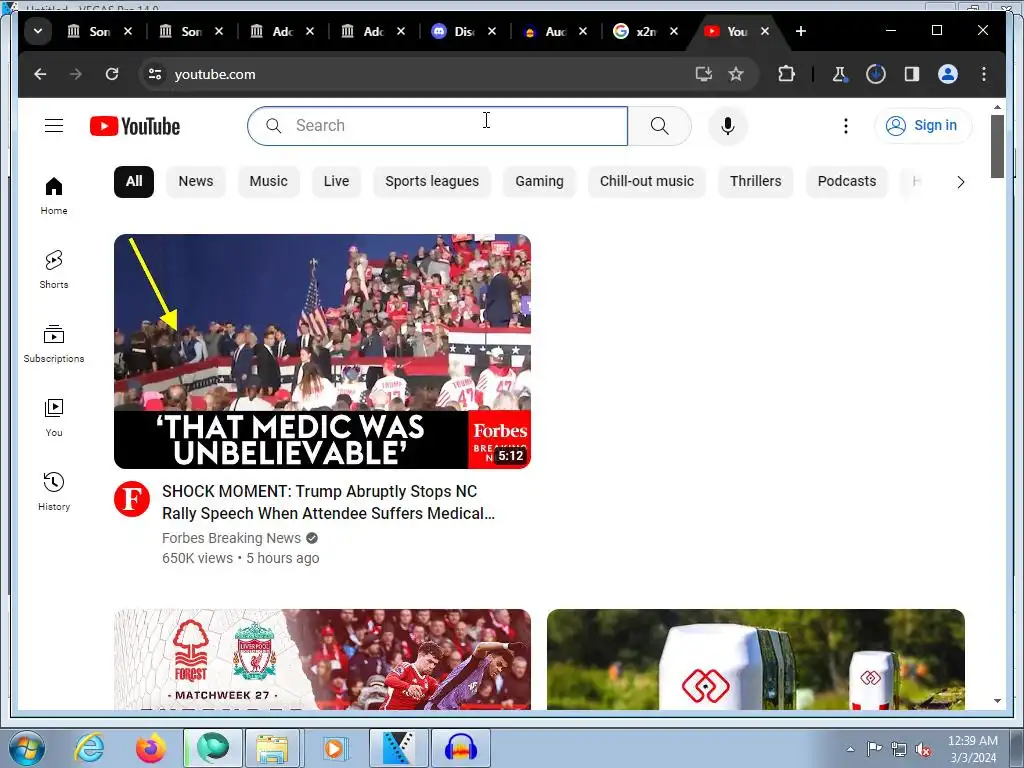This screenshot has height=768, width=1024.
Task: Launch Firefox from taskbar
Action: click(x=150, y=748)
